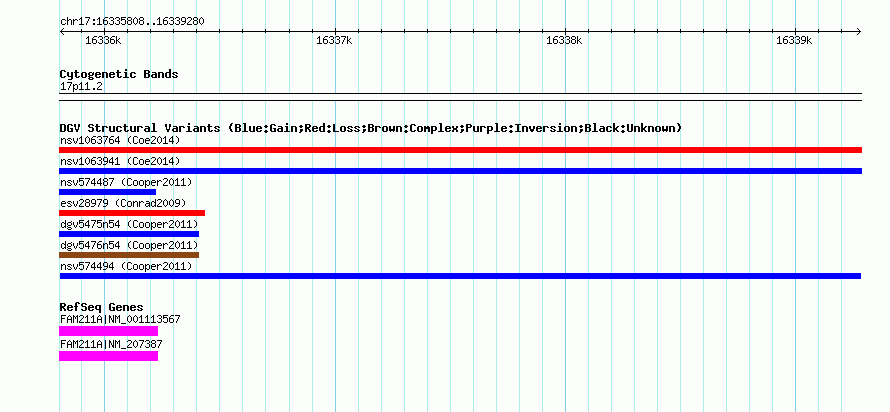Click the dgv5476n54 (Cooper2011) label
Viewport: 890px width, 412px height.
129,245
